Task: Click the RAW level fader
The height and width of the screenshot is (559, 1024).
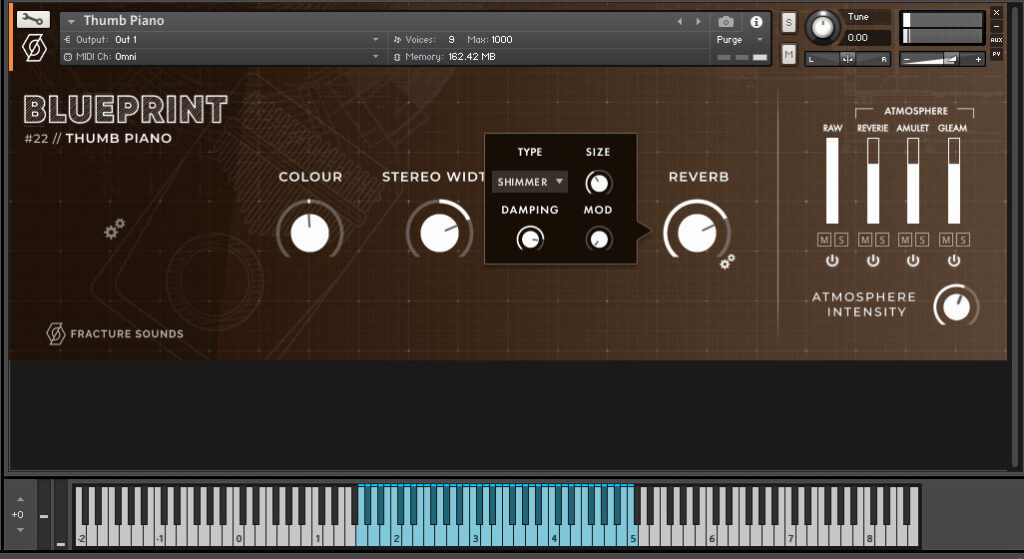Action: pyautogui.click(x=832, y=181)
